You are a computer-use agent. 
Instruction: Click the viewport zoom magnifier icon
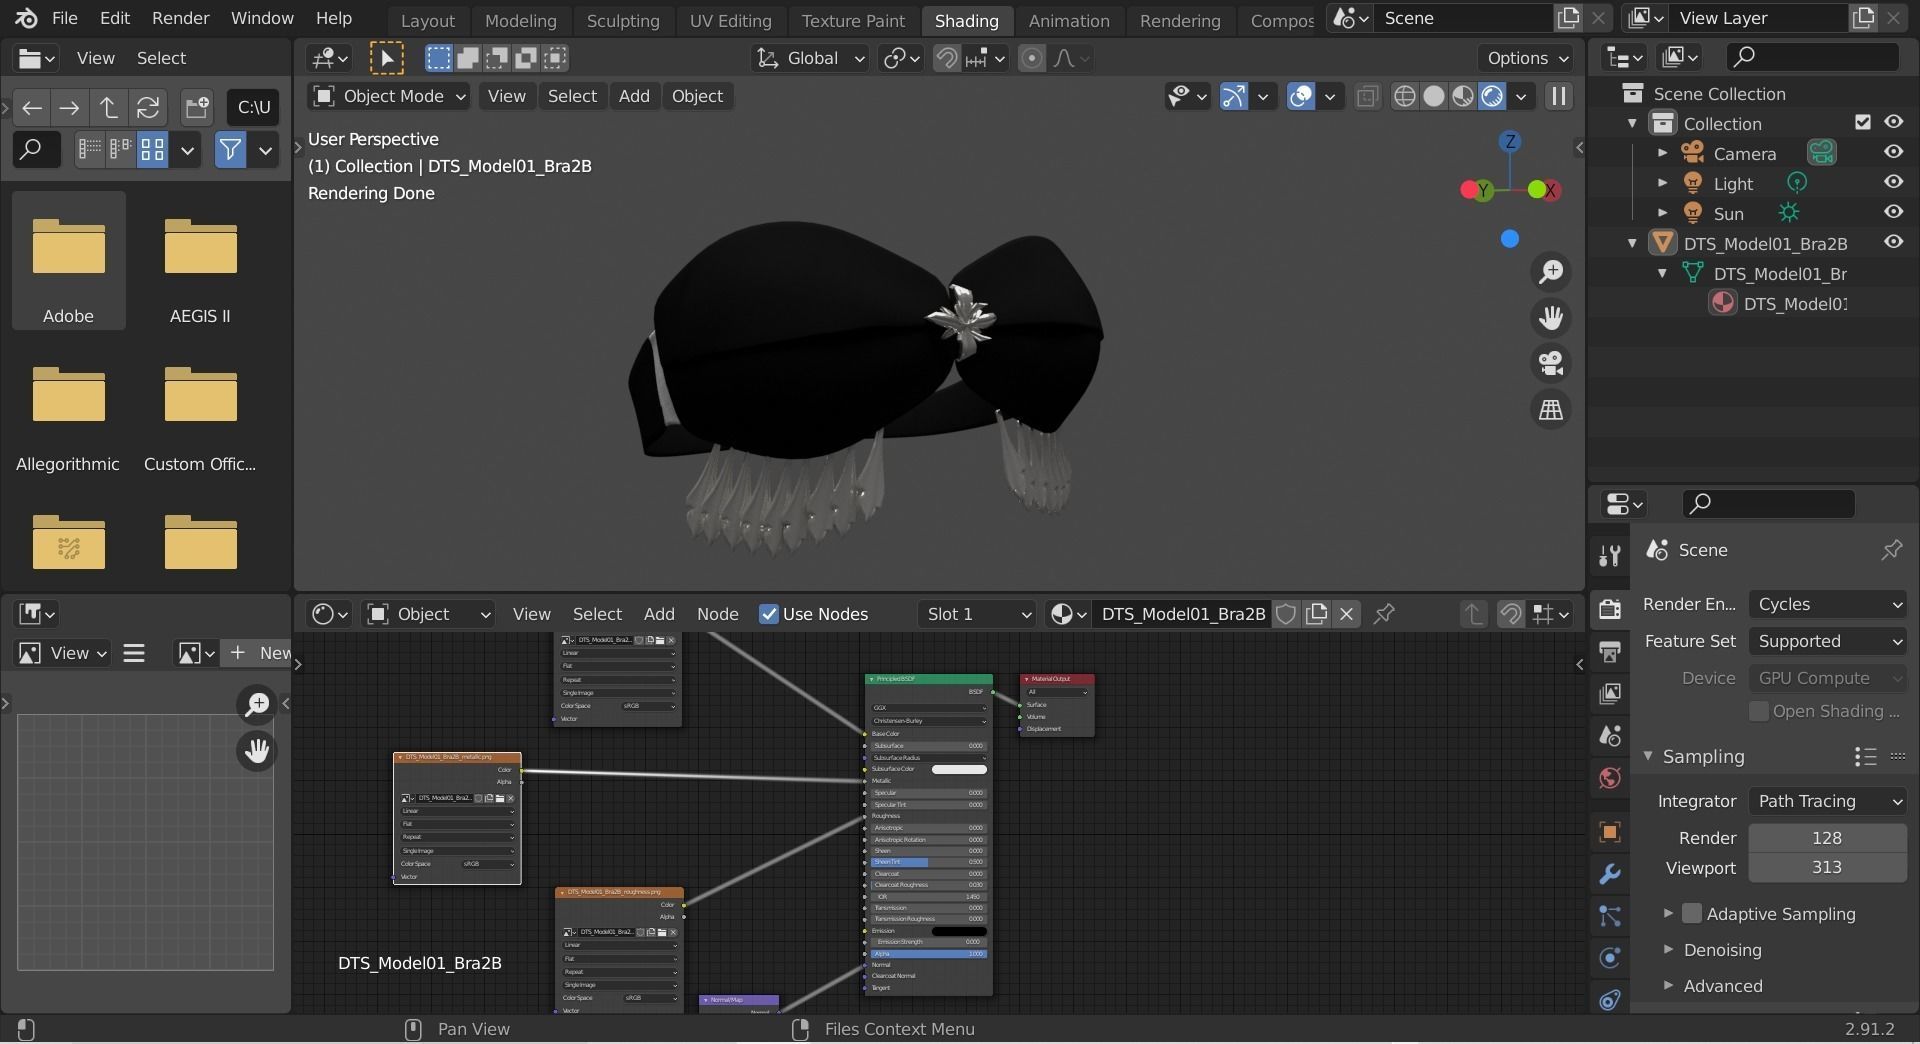click(1551, 272)
